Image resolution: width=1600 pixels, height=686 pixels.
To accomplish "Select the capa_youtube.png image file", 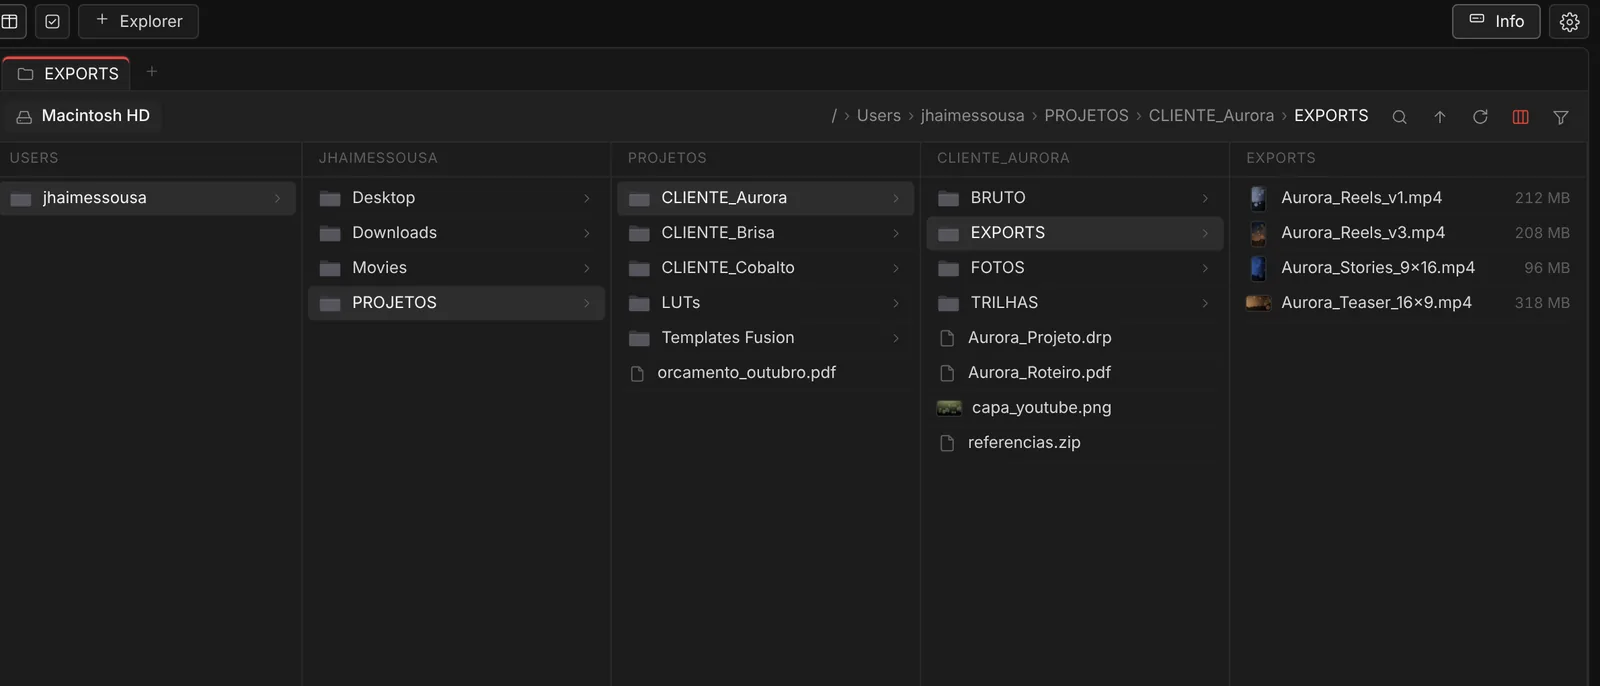I will [x=1075, y=408].
